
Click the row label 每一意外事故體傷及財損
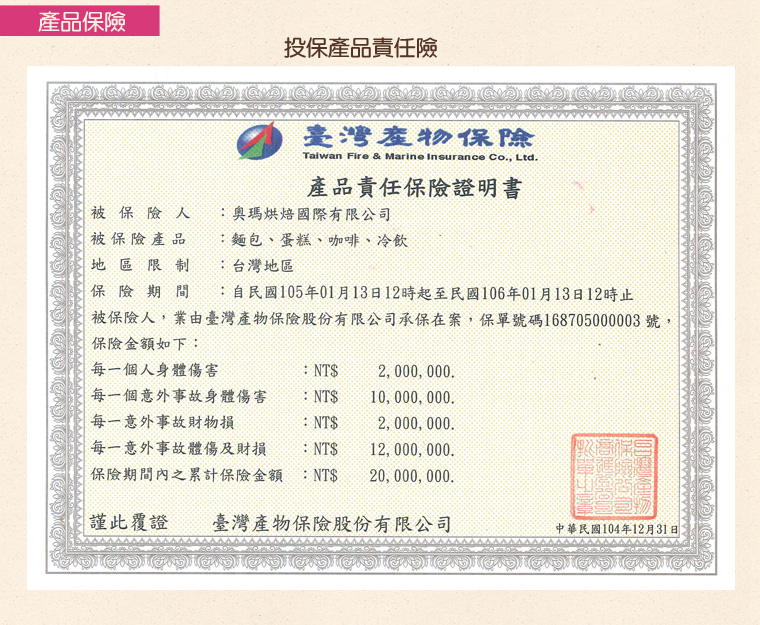pyautogui.click(x=178, y=449)
